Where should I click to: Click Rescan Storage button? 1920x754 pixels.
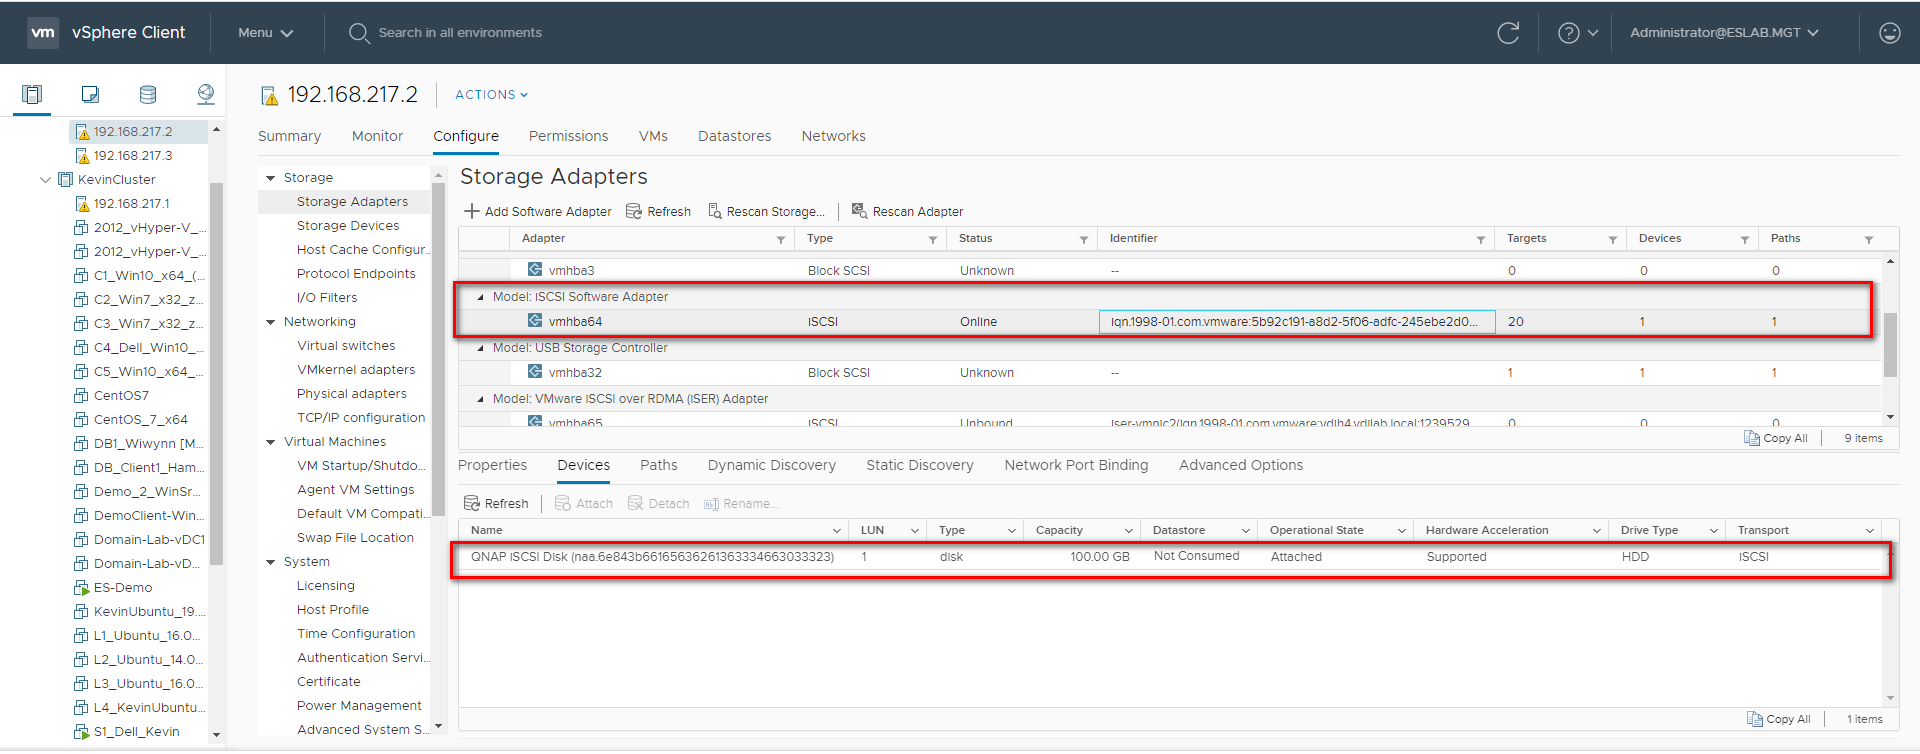click(x=766, y=211)
